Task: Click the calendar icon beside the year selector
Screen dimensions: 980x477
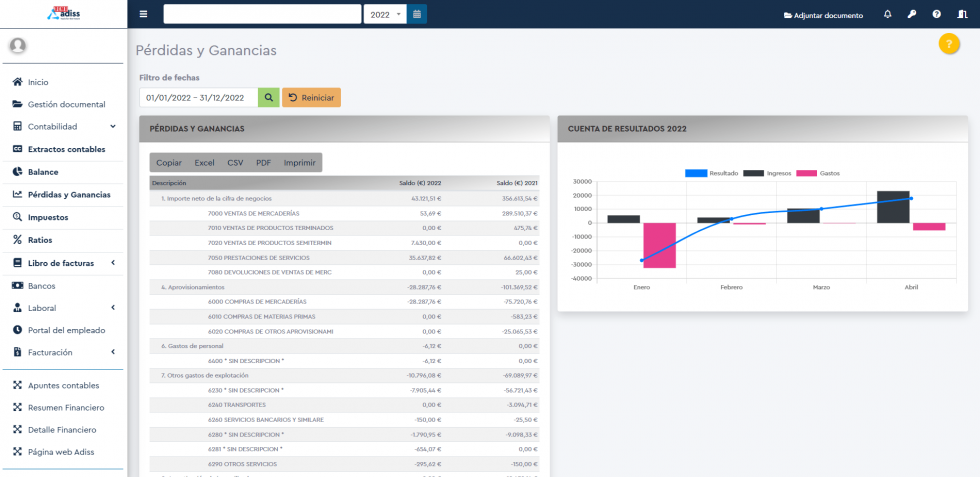Action: point(417,14)
